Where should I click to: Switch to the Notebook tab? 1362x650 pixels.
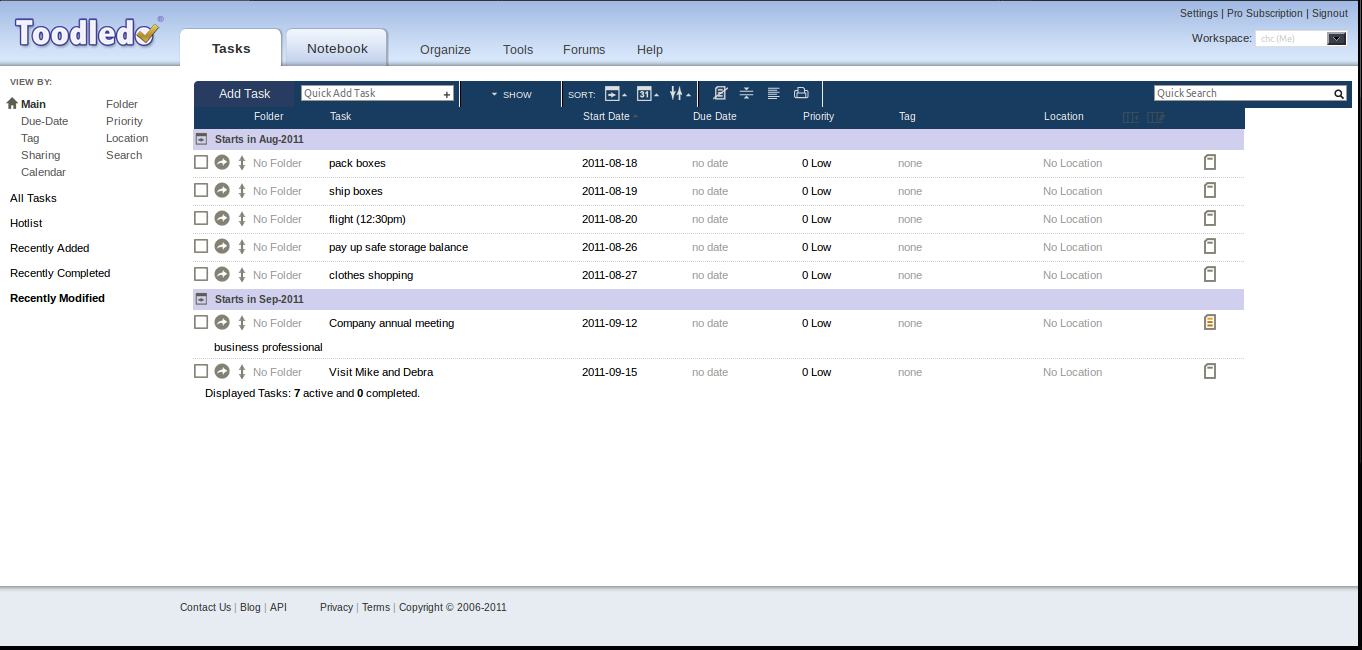[x=337, y=48]
